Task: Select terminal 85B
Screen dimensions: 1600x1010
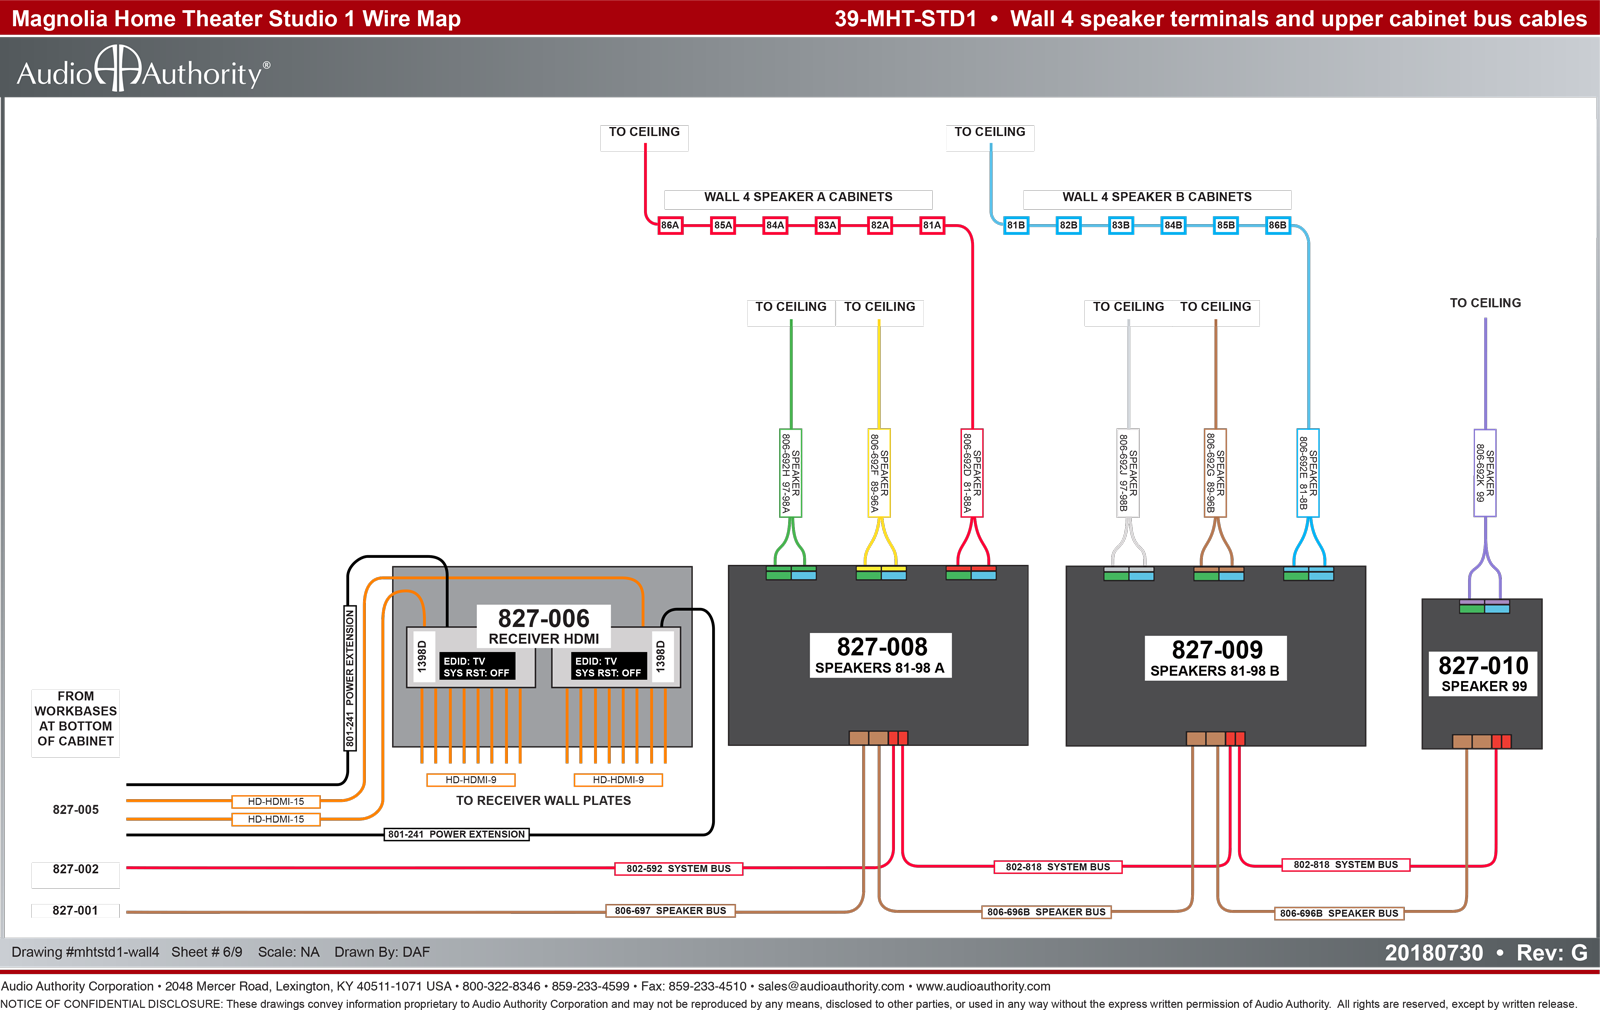Action: pyautogui.click(x=1226, y=225)
